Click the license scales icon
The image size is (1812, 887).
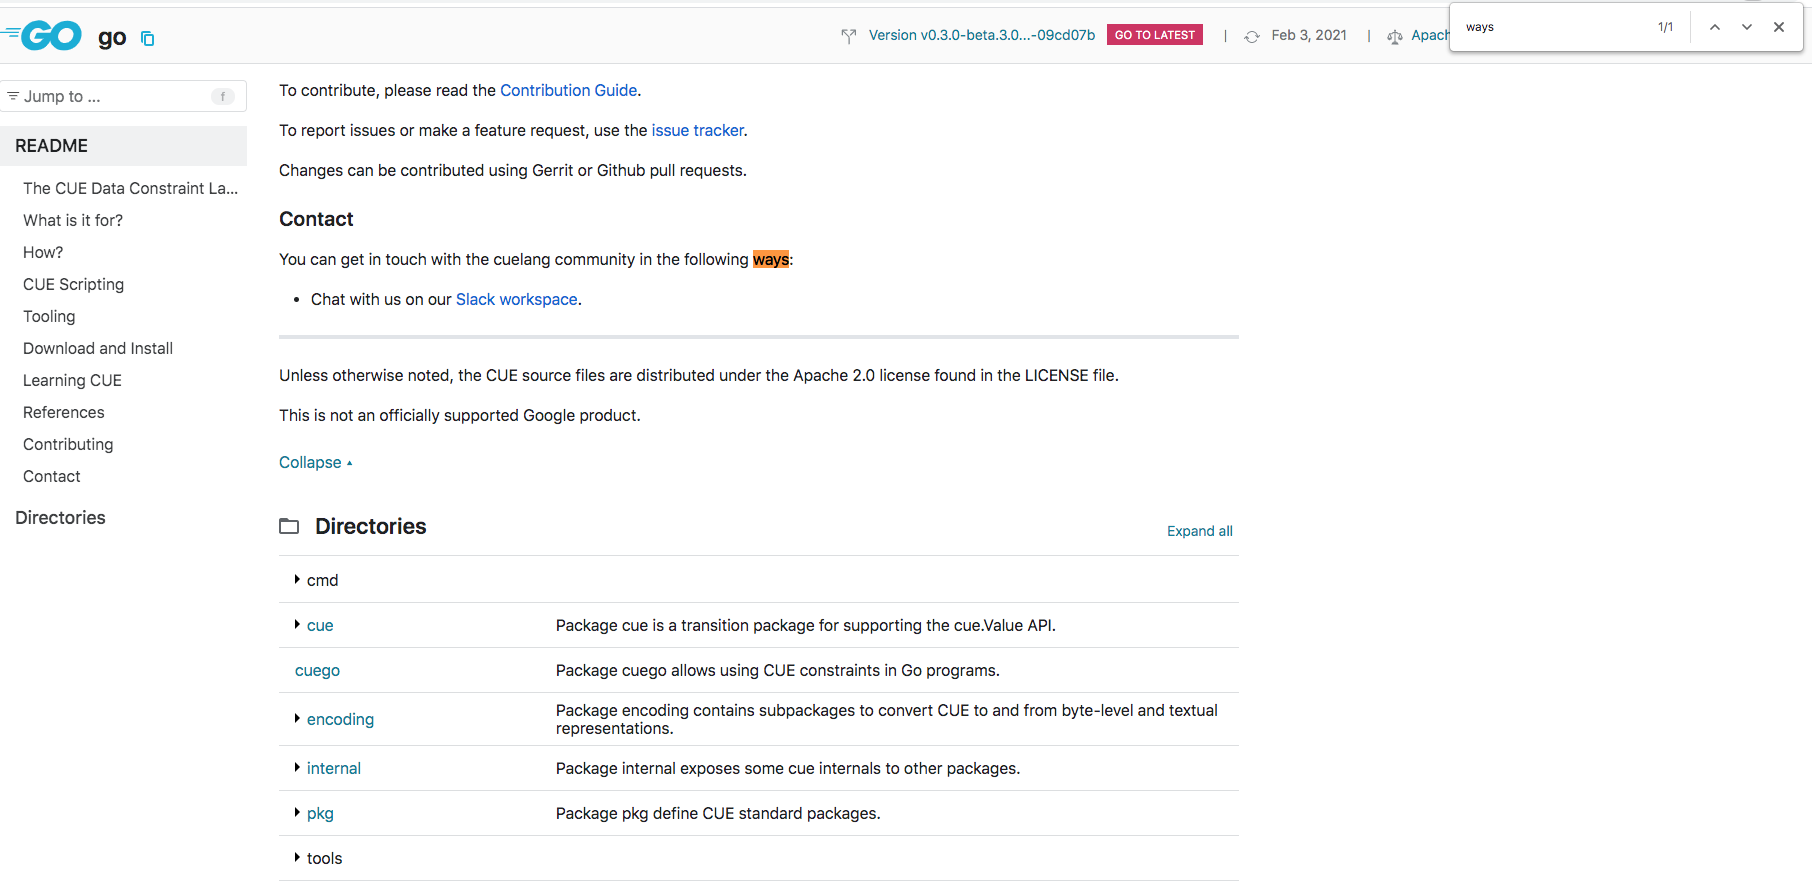click(1395, 36)
